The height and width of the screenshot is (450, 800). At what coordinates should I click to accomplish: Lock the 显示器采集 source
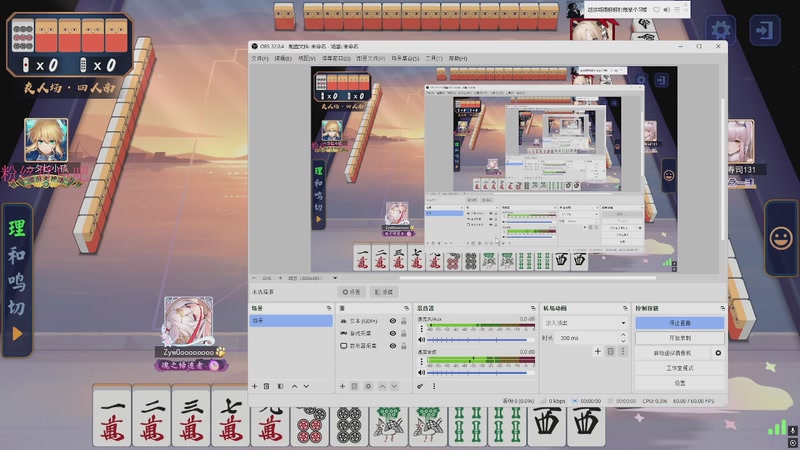tap(404, 345)
